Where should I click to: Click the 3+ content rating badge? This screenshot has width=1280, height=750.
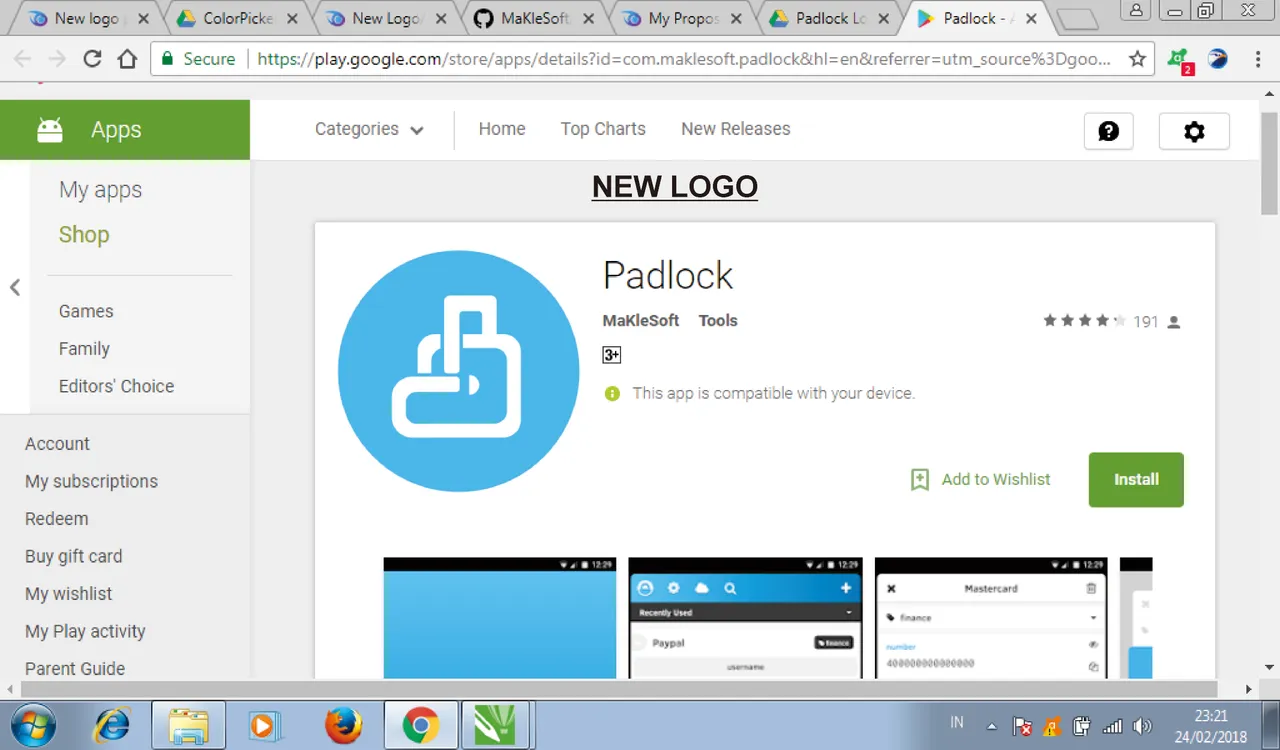612,355
